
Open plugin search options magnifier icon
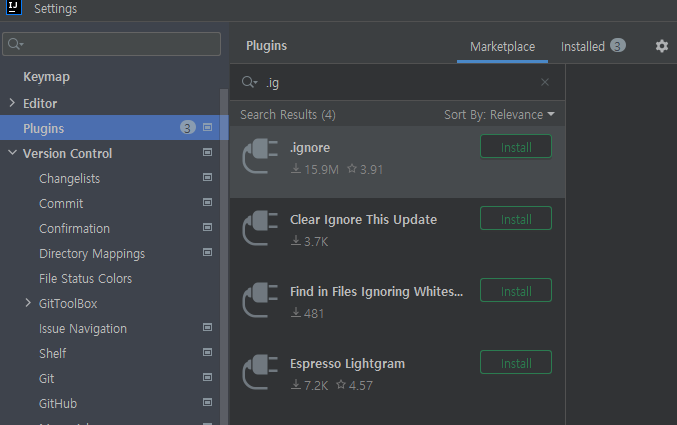tap(250, 82)
